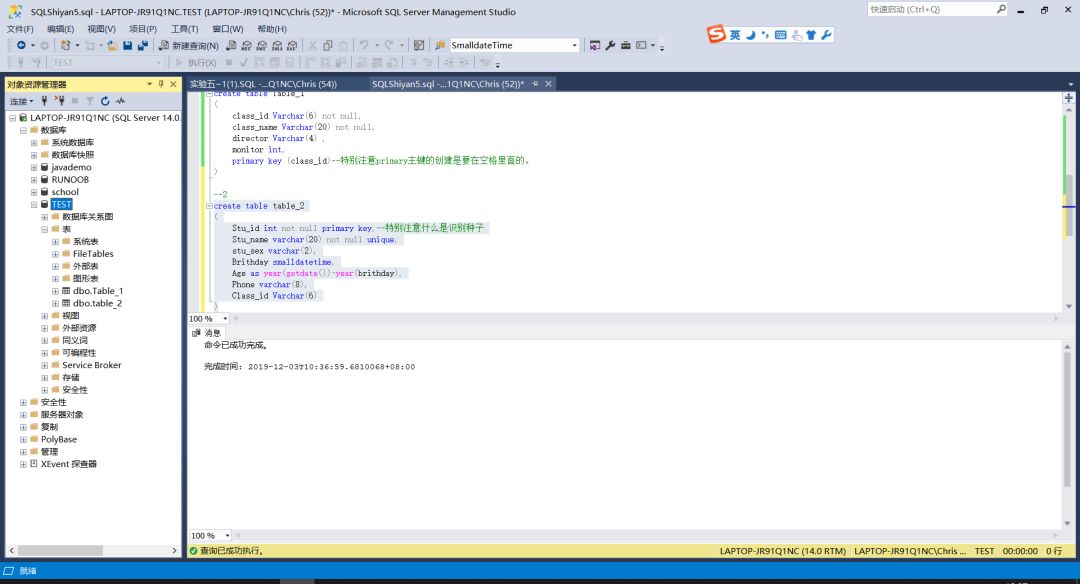Expand the dbo.Table_1 tree node
This screenshot has height=584, width=1080.
(55, 291)
